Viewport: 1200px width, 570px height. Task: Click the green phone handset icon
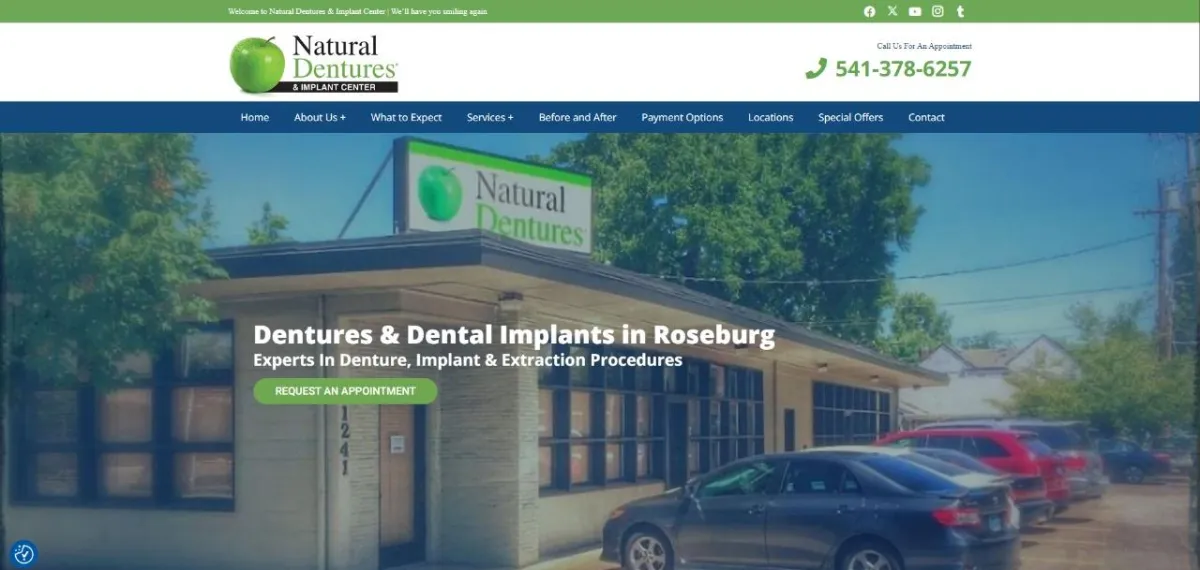point(816,69)
